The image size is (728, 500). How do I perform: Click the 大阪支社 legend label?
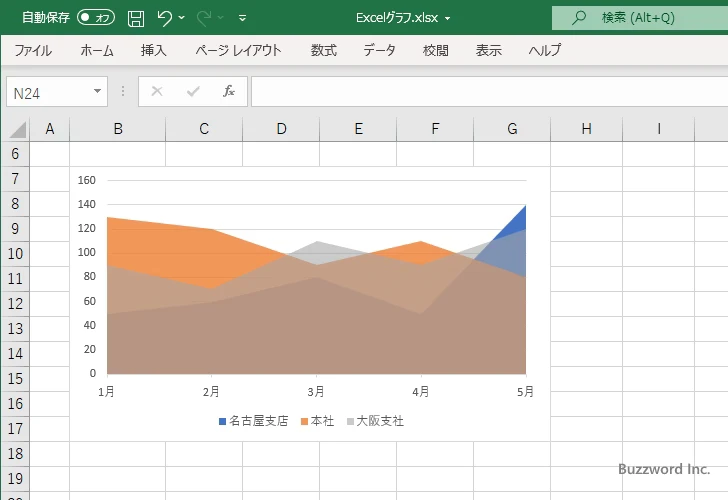click(x=380, y=421)
